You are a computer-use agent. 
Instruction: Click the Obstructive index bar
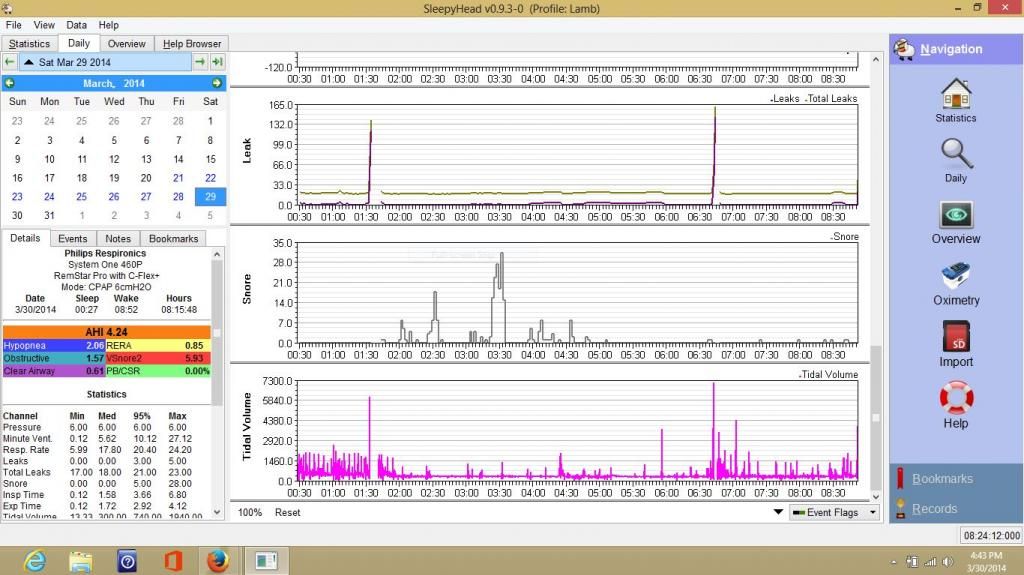click(x=54, y=358)
